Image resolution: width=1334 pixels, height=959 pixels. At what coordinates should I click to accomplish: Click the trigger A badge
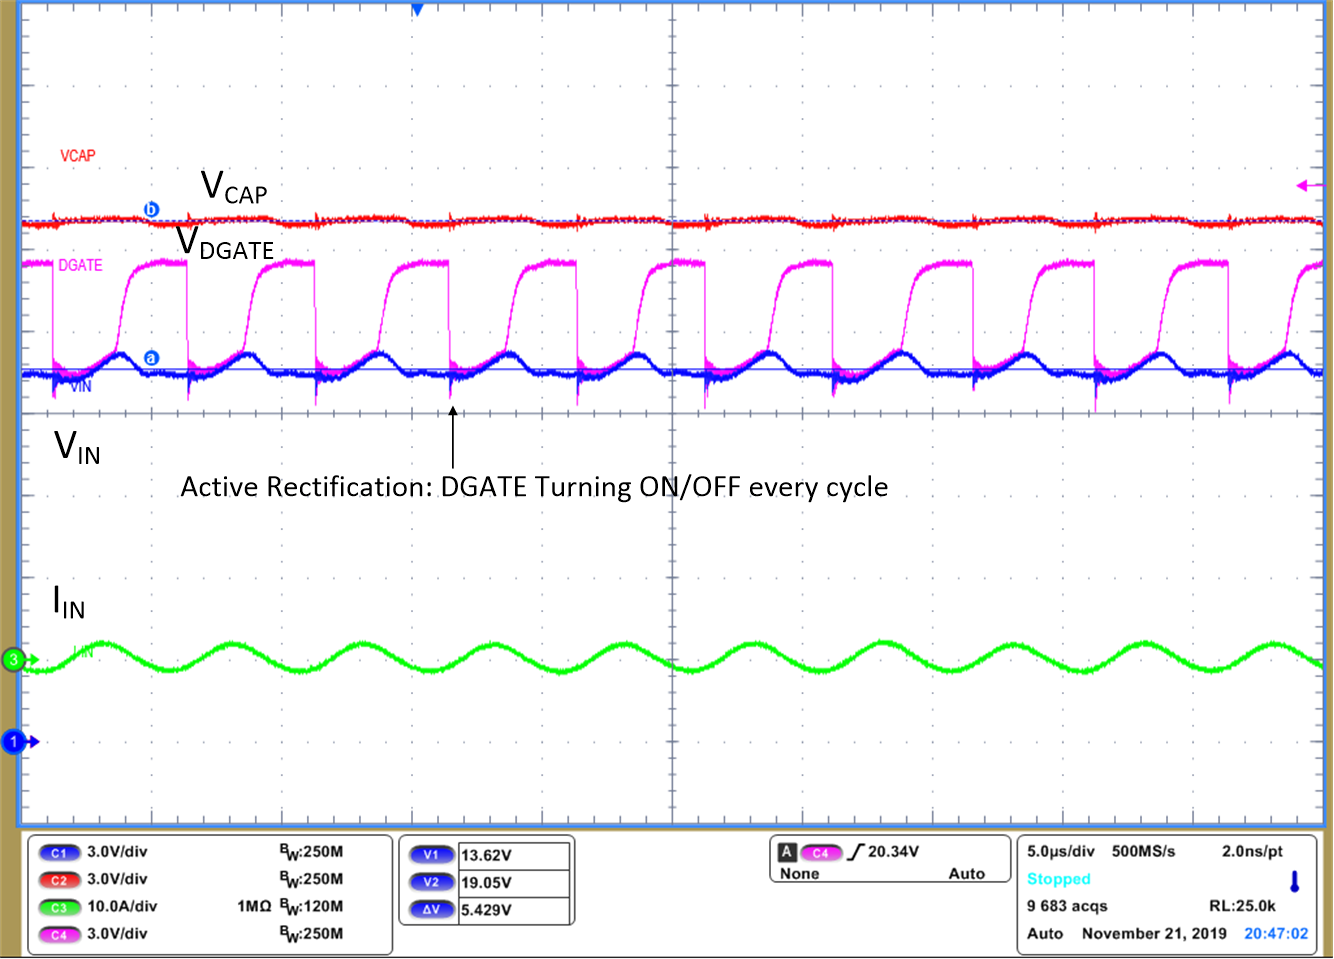pyautogui.click(x=787, y=852)
